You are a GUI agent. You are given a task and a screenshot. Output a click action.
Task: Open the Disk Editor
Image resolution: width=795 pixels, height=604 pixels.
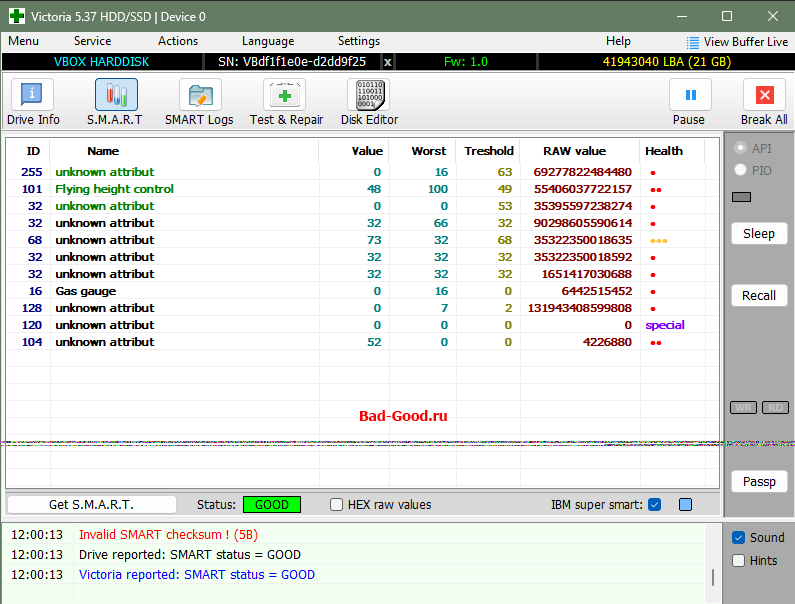[x=369, y=96]
